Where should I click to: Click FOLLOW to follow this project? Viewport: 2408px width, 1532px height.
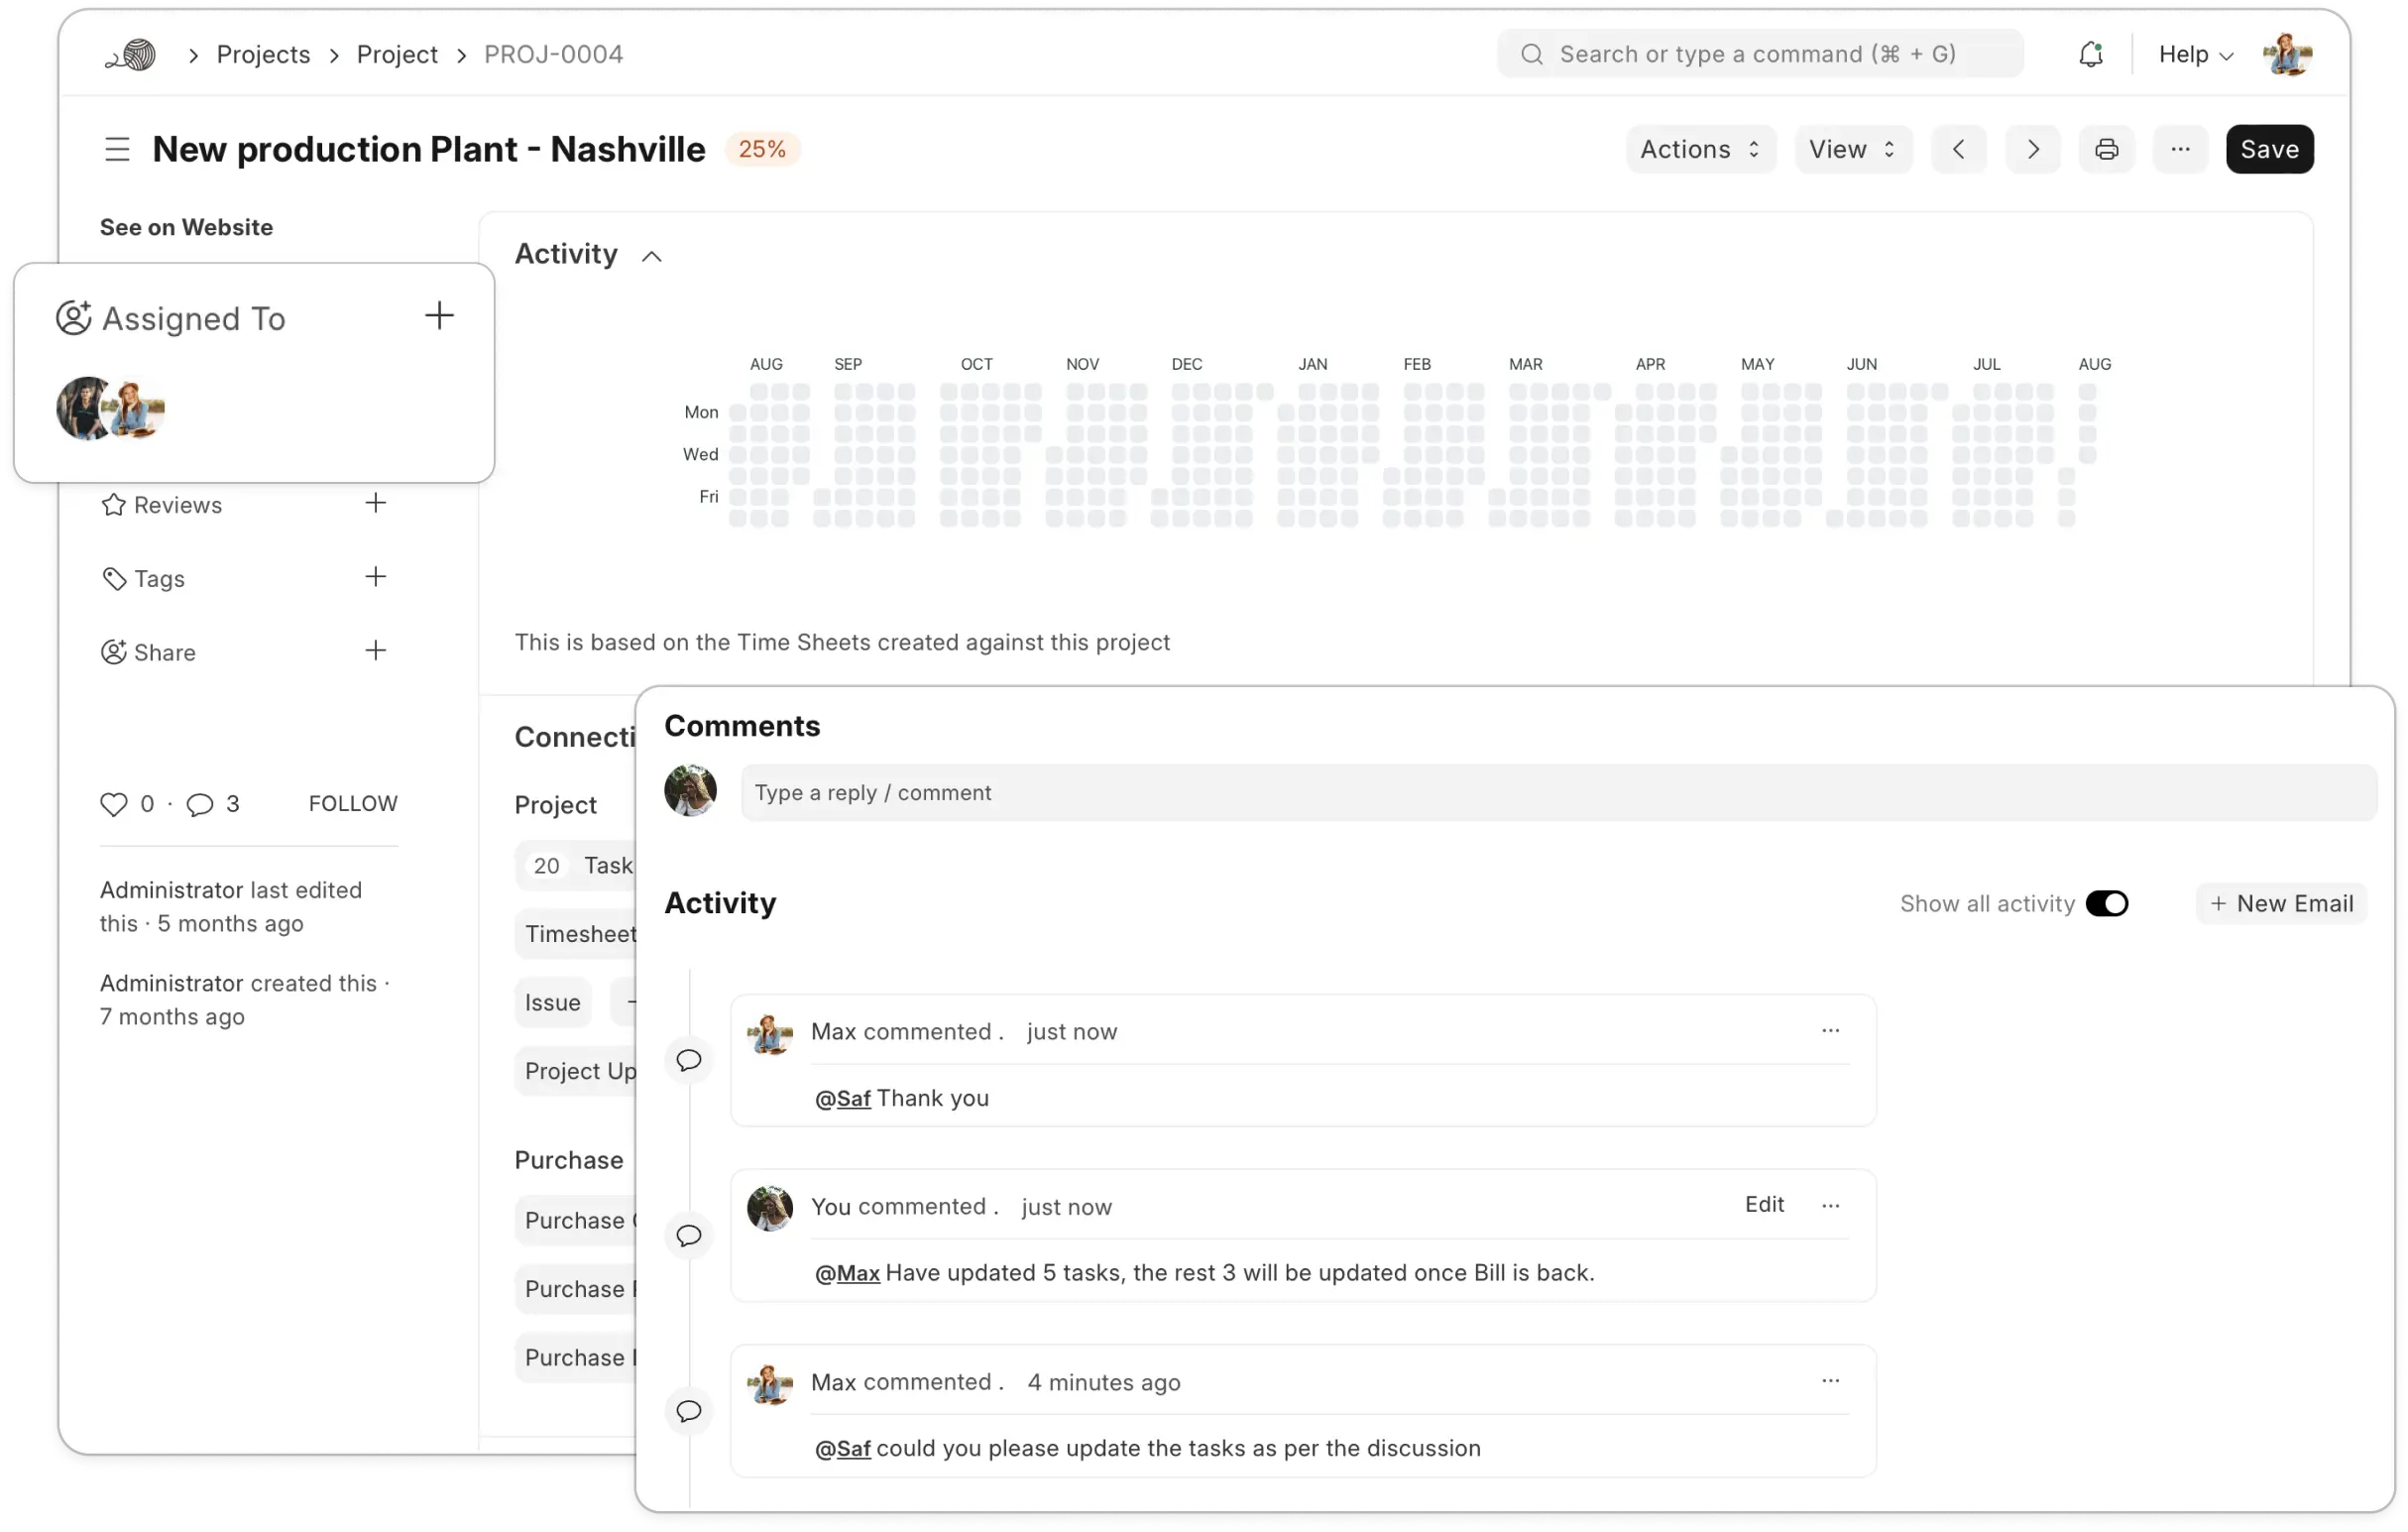(x=353, y=804)
